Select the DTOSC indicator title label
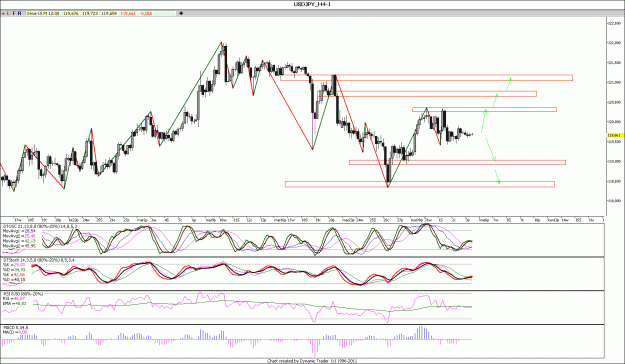The width and height of the screenshot is (625, 364). (40, 226)
